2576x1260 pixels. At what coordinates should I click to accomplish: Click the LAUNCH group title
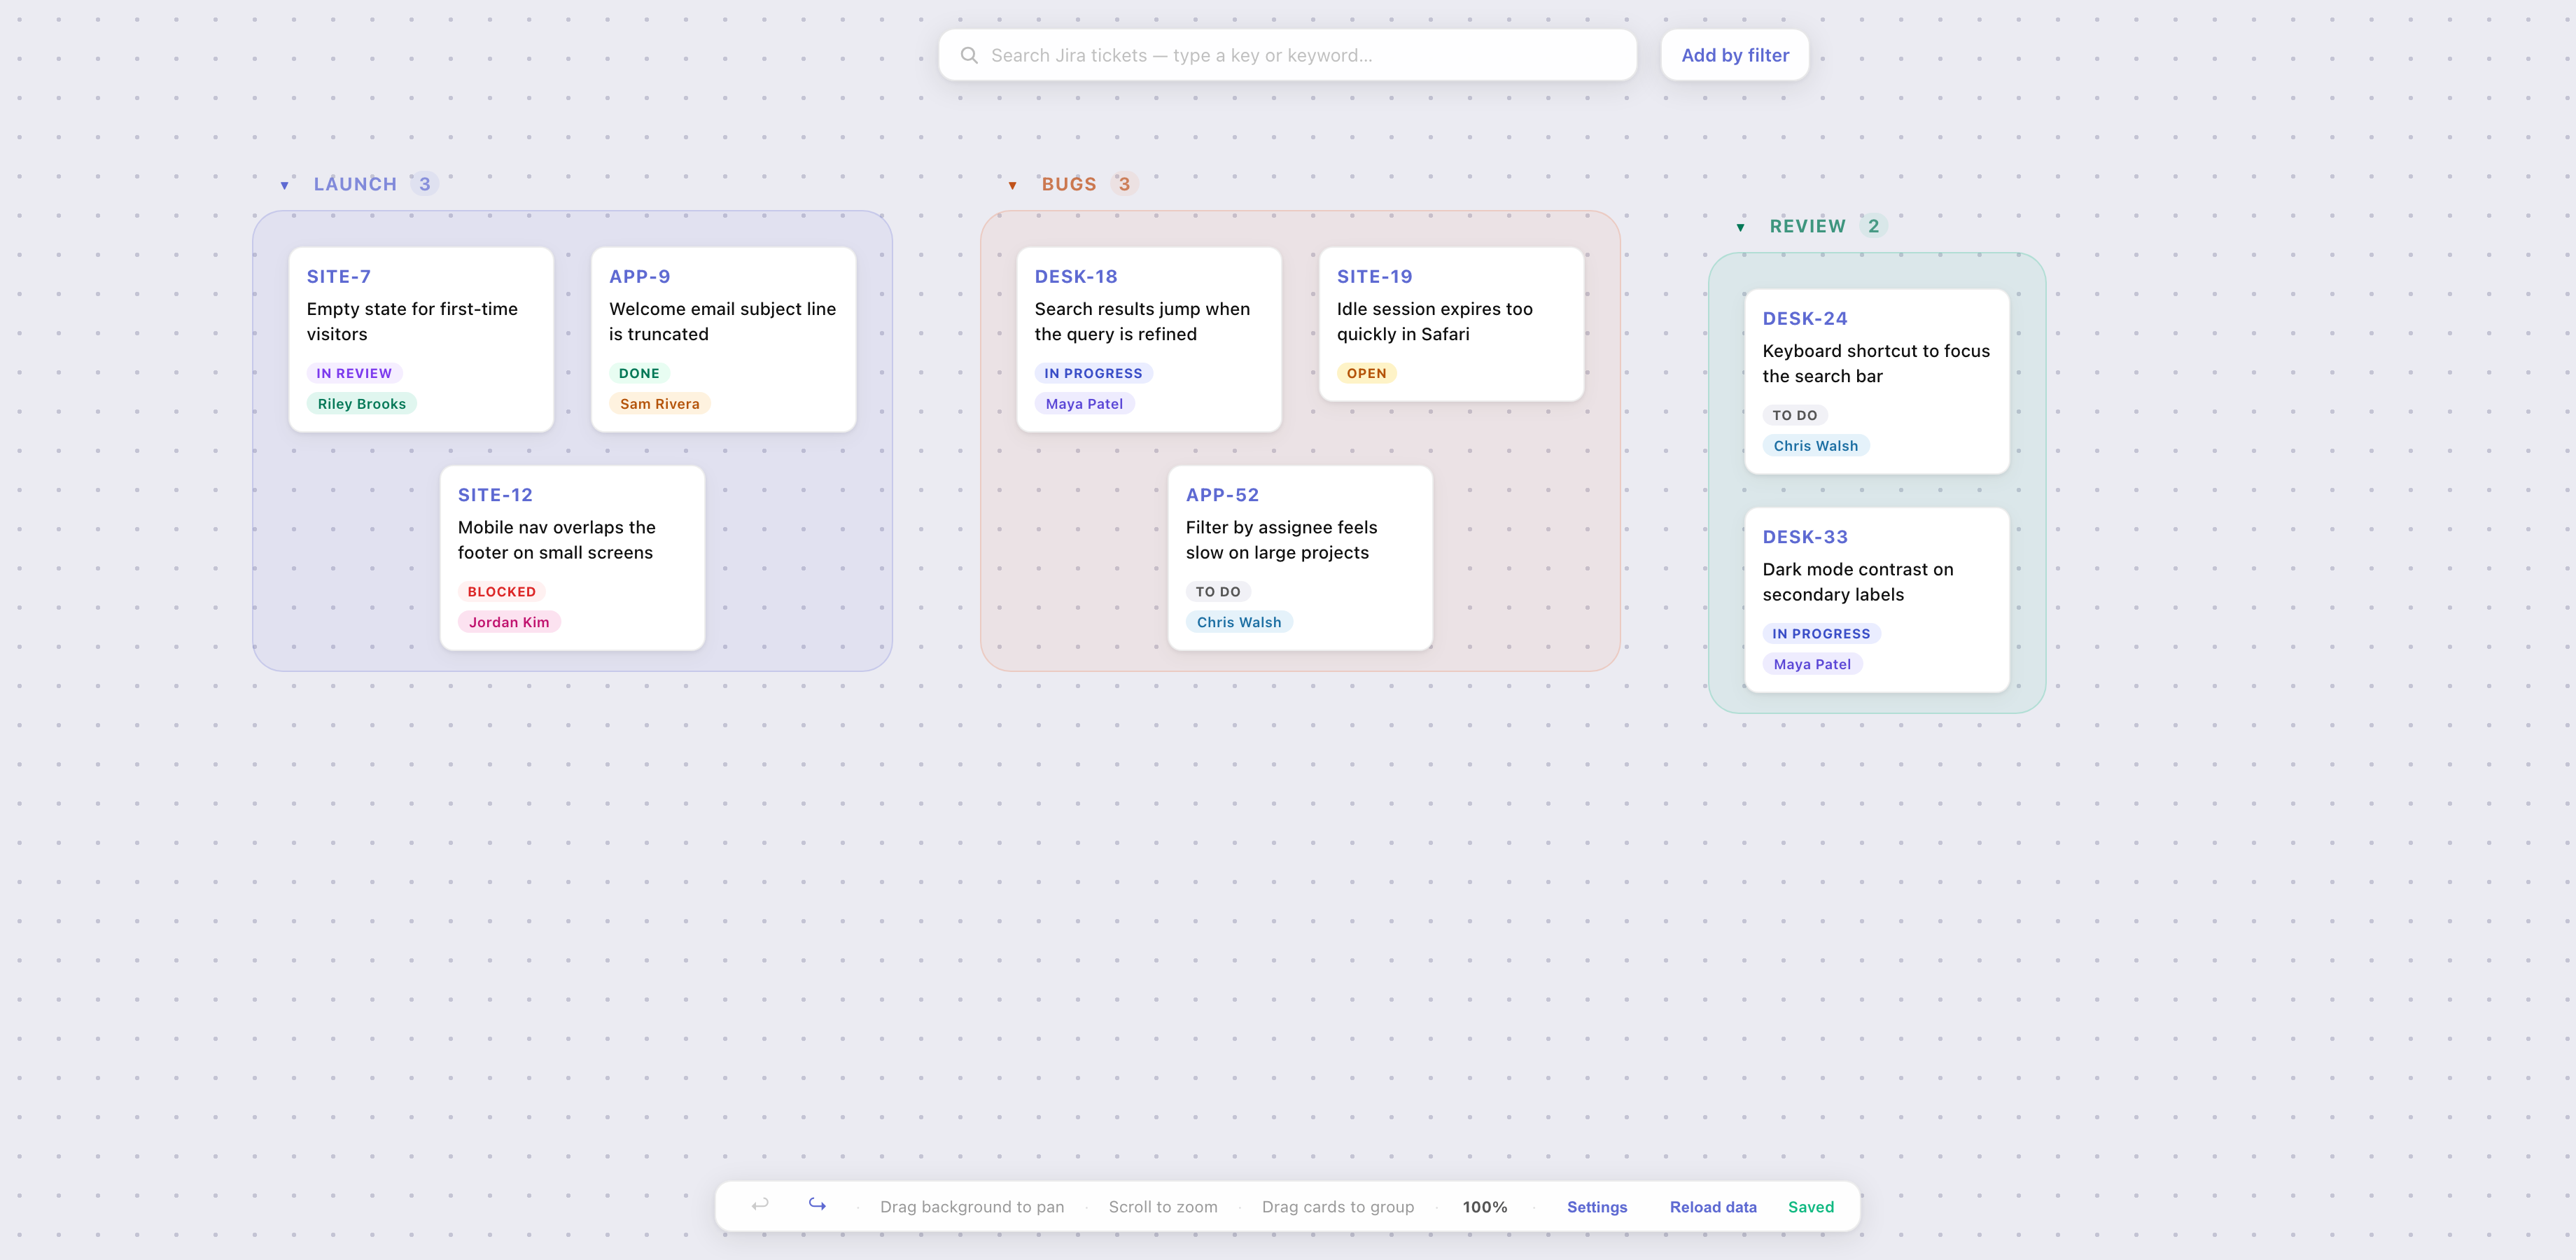coord(355,184)
